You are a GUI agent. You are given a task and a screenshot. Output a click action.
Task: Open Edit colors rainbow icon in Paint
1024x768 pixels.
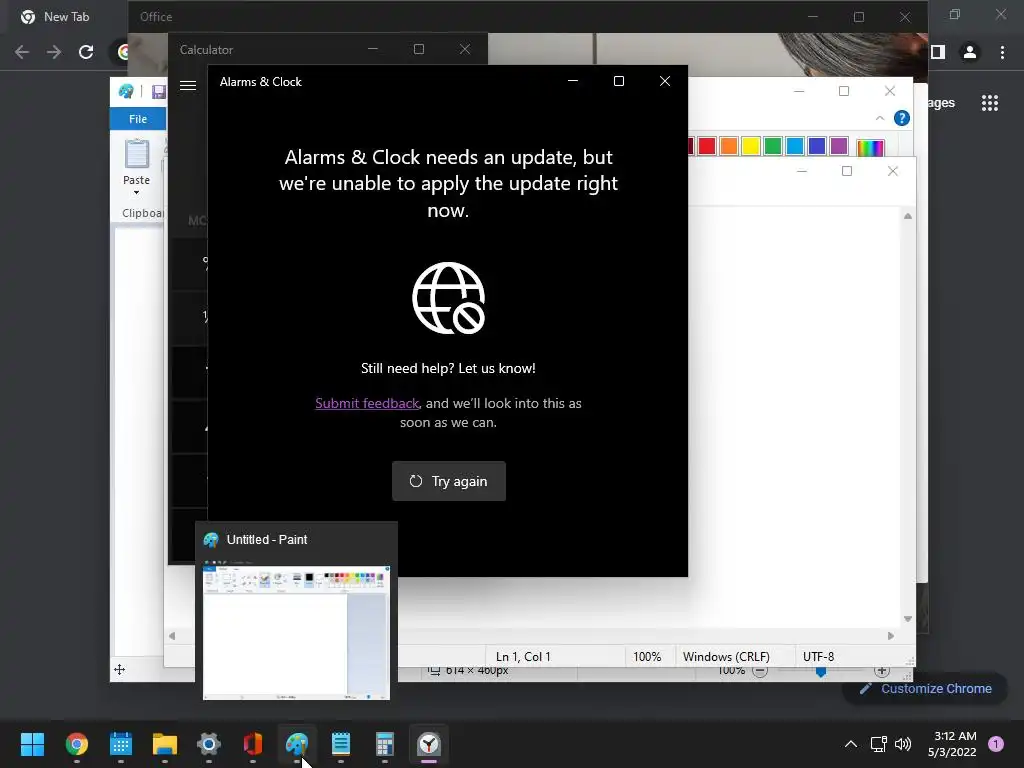click(870, 148)
